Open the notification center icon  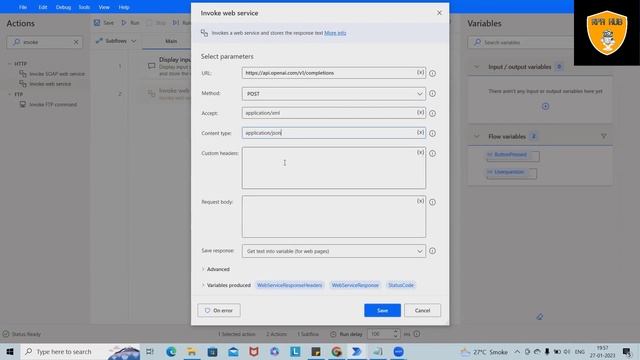pyautogui.click(x=627, y=351)
